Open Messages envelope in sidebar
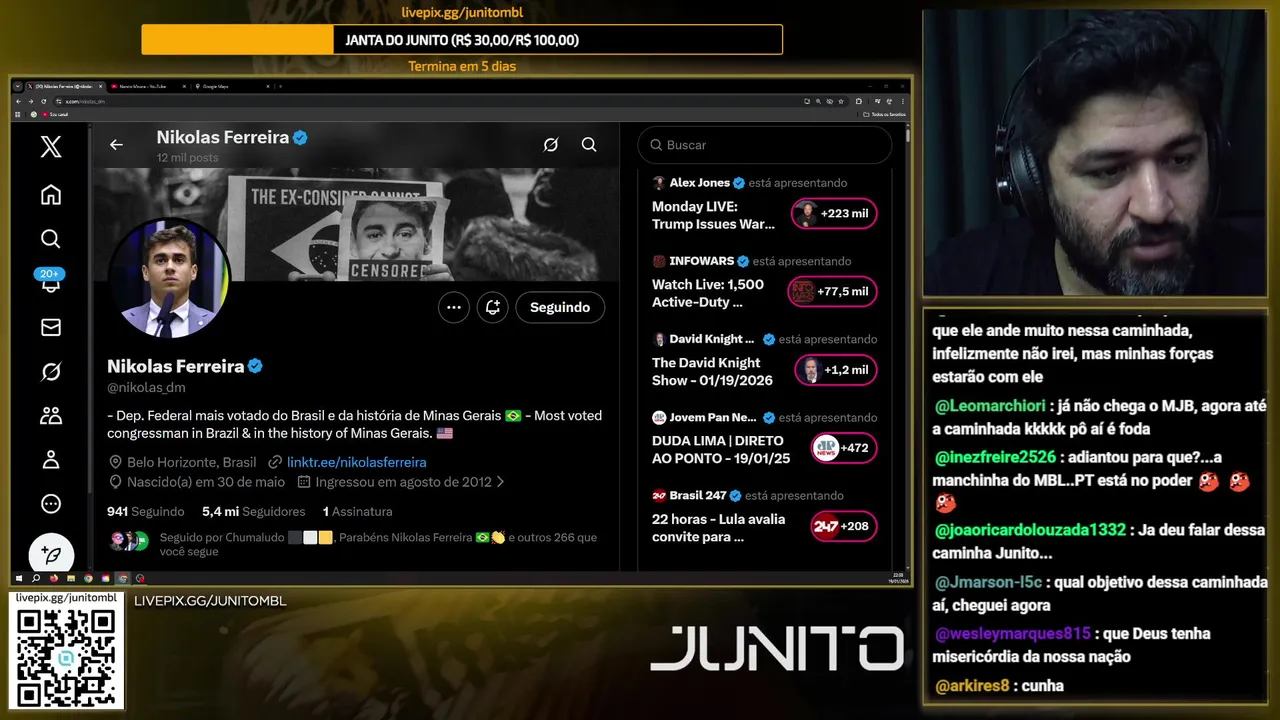Image resolution: width=1280 pixels, height=720 pixels. pyautogui.click(x=51, y=327)
